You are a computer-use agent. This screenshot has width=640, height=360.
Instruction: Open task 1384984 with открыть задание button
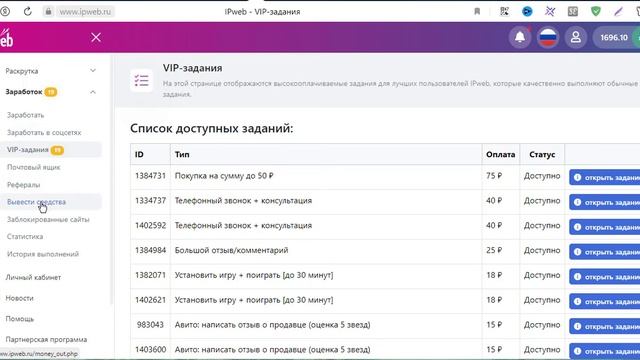pos(604,252)
